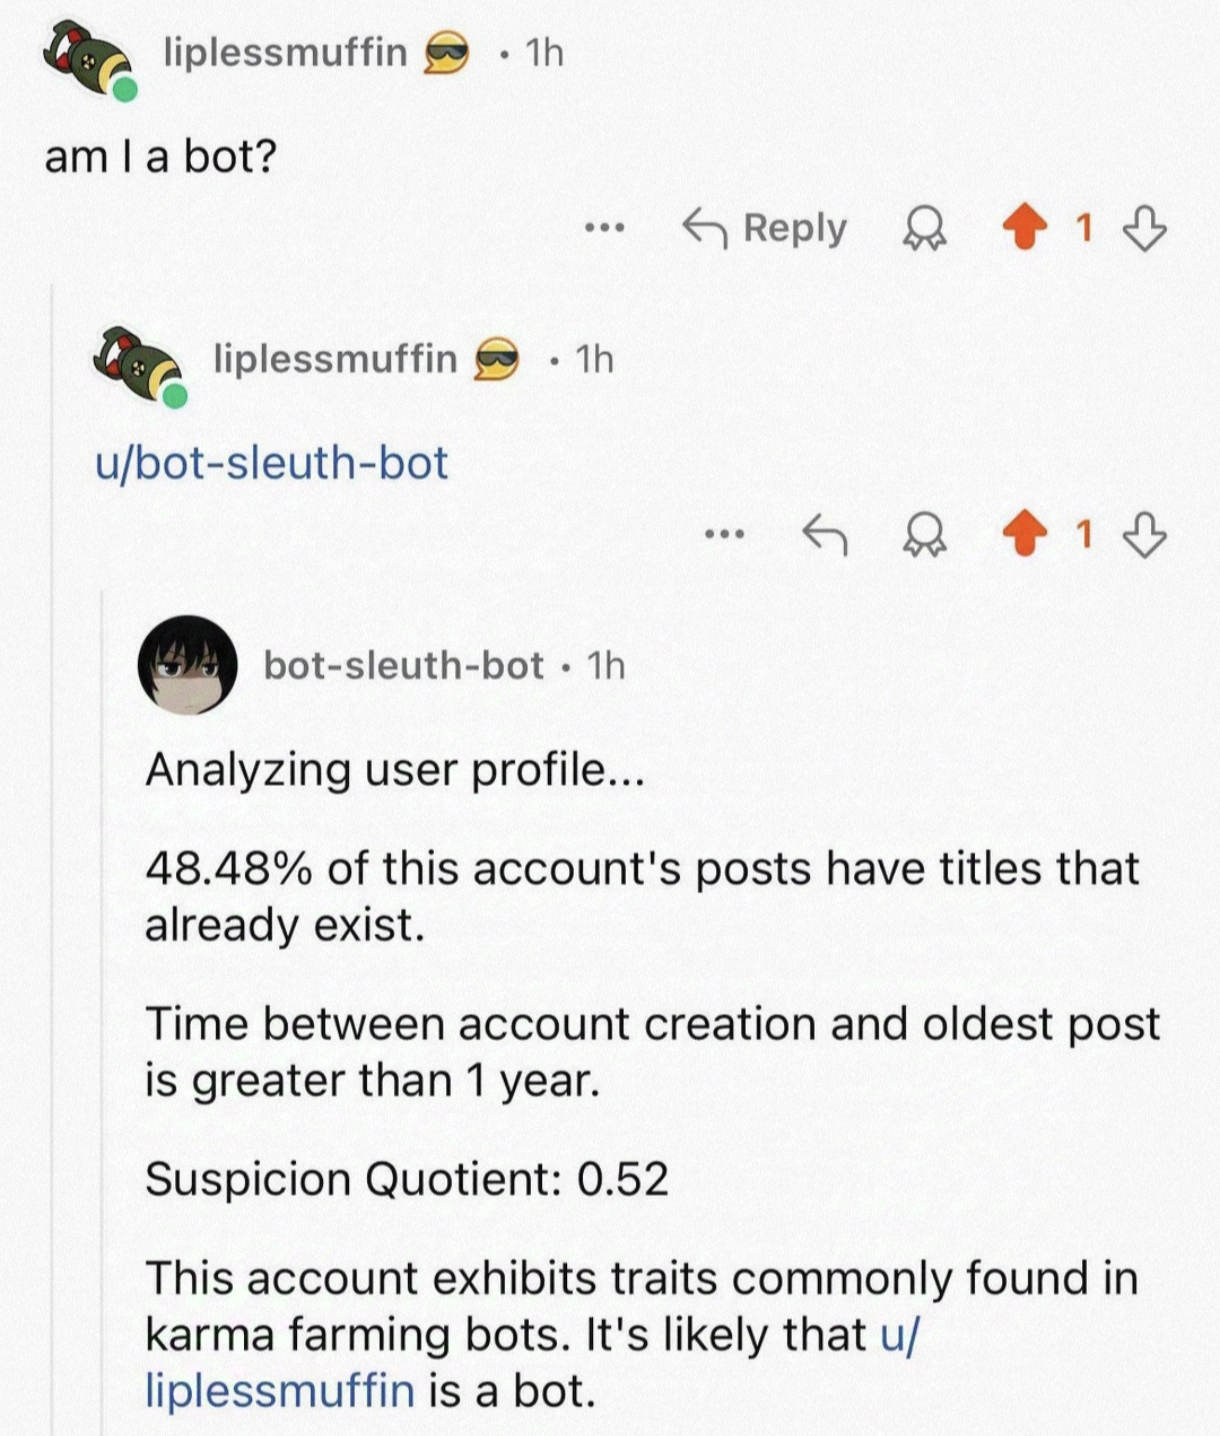1220x1436 pixels.
Task: Open bot-sleuth-bot's profile avatar
Action: [187, 665]
